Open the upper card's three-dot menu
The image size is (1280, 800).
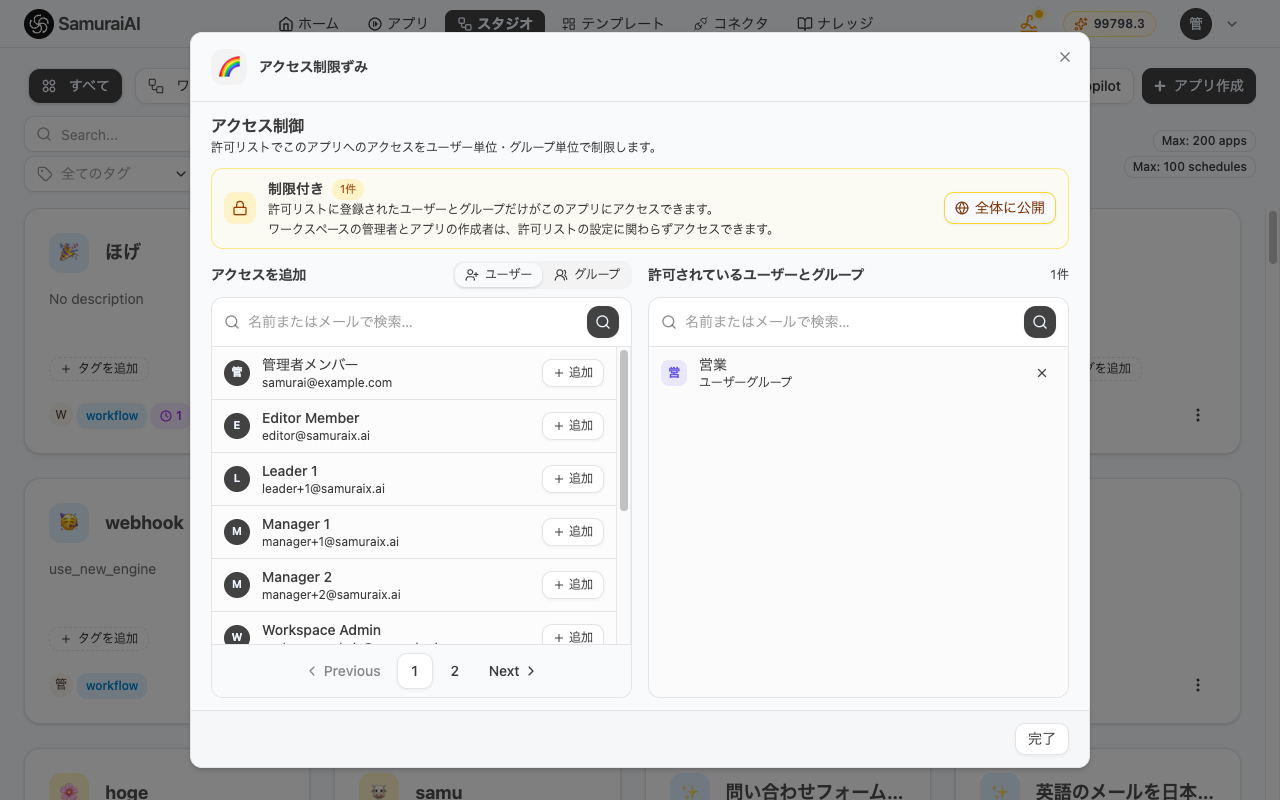tap(1198, 415)
